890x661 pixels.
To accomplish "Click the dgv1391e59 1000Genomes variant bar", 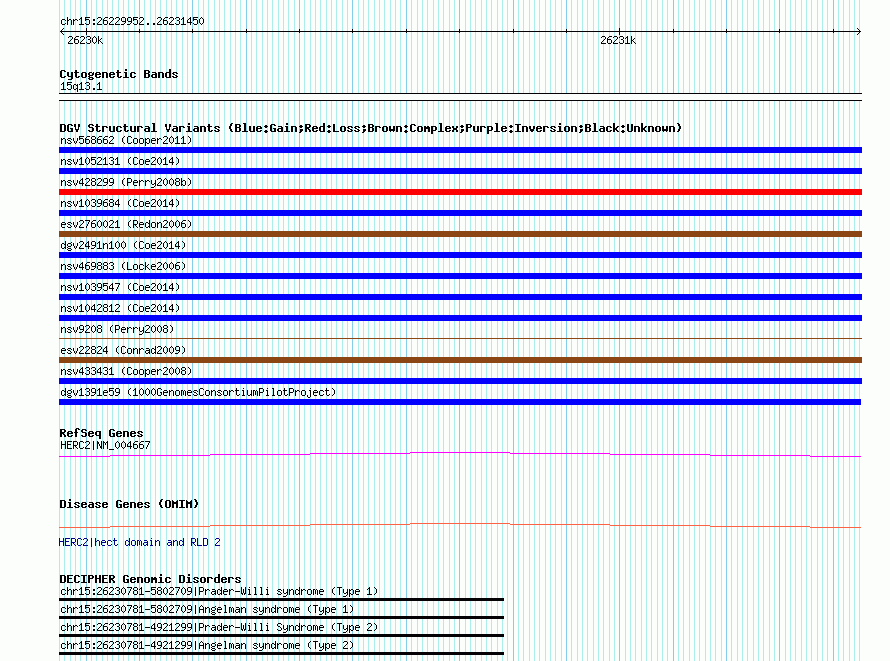I will (460, 402).
